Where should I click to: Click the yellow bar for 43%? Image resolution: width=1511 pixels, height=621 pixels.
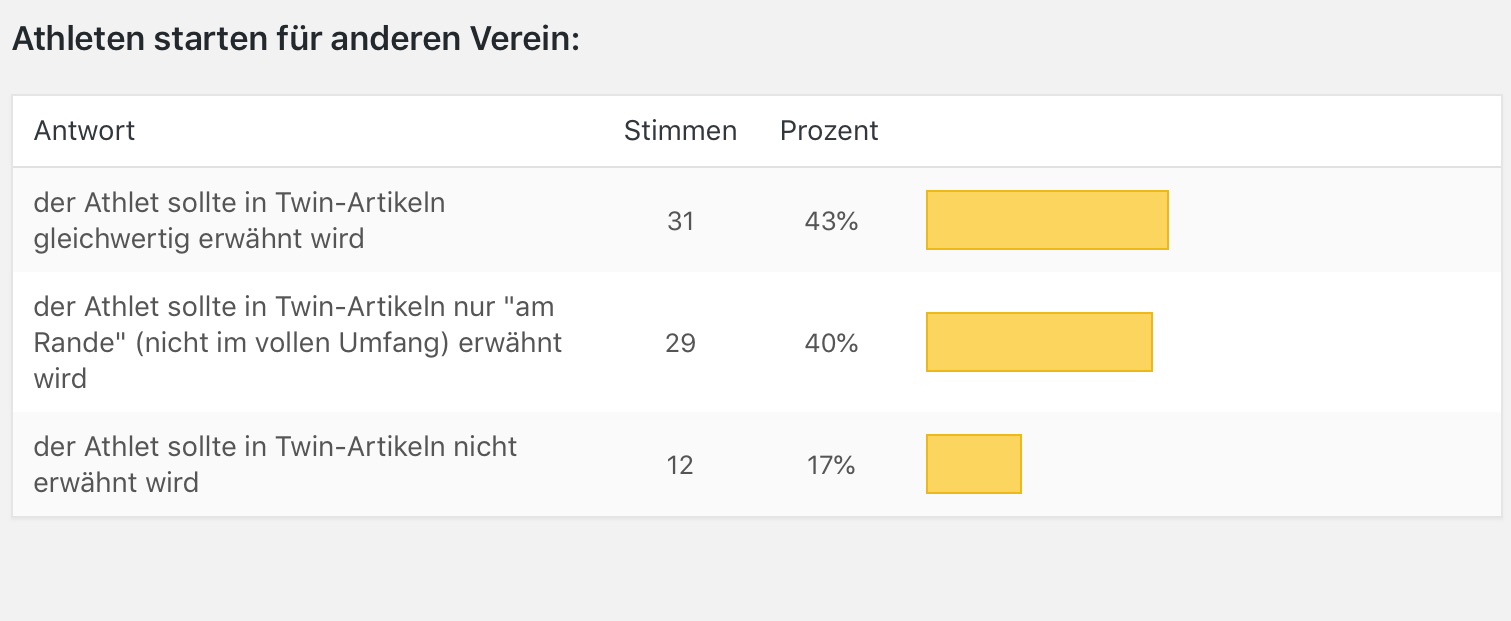coord(1047,219)
